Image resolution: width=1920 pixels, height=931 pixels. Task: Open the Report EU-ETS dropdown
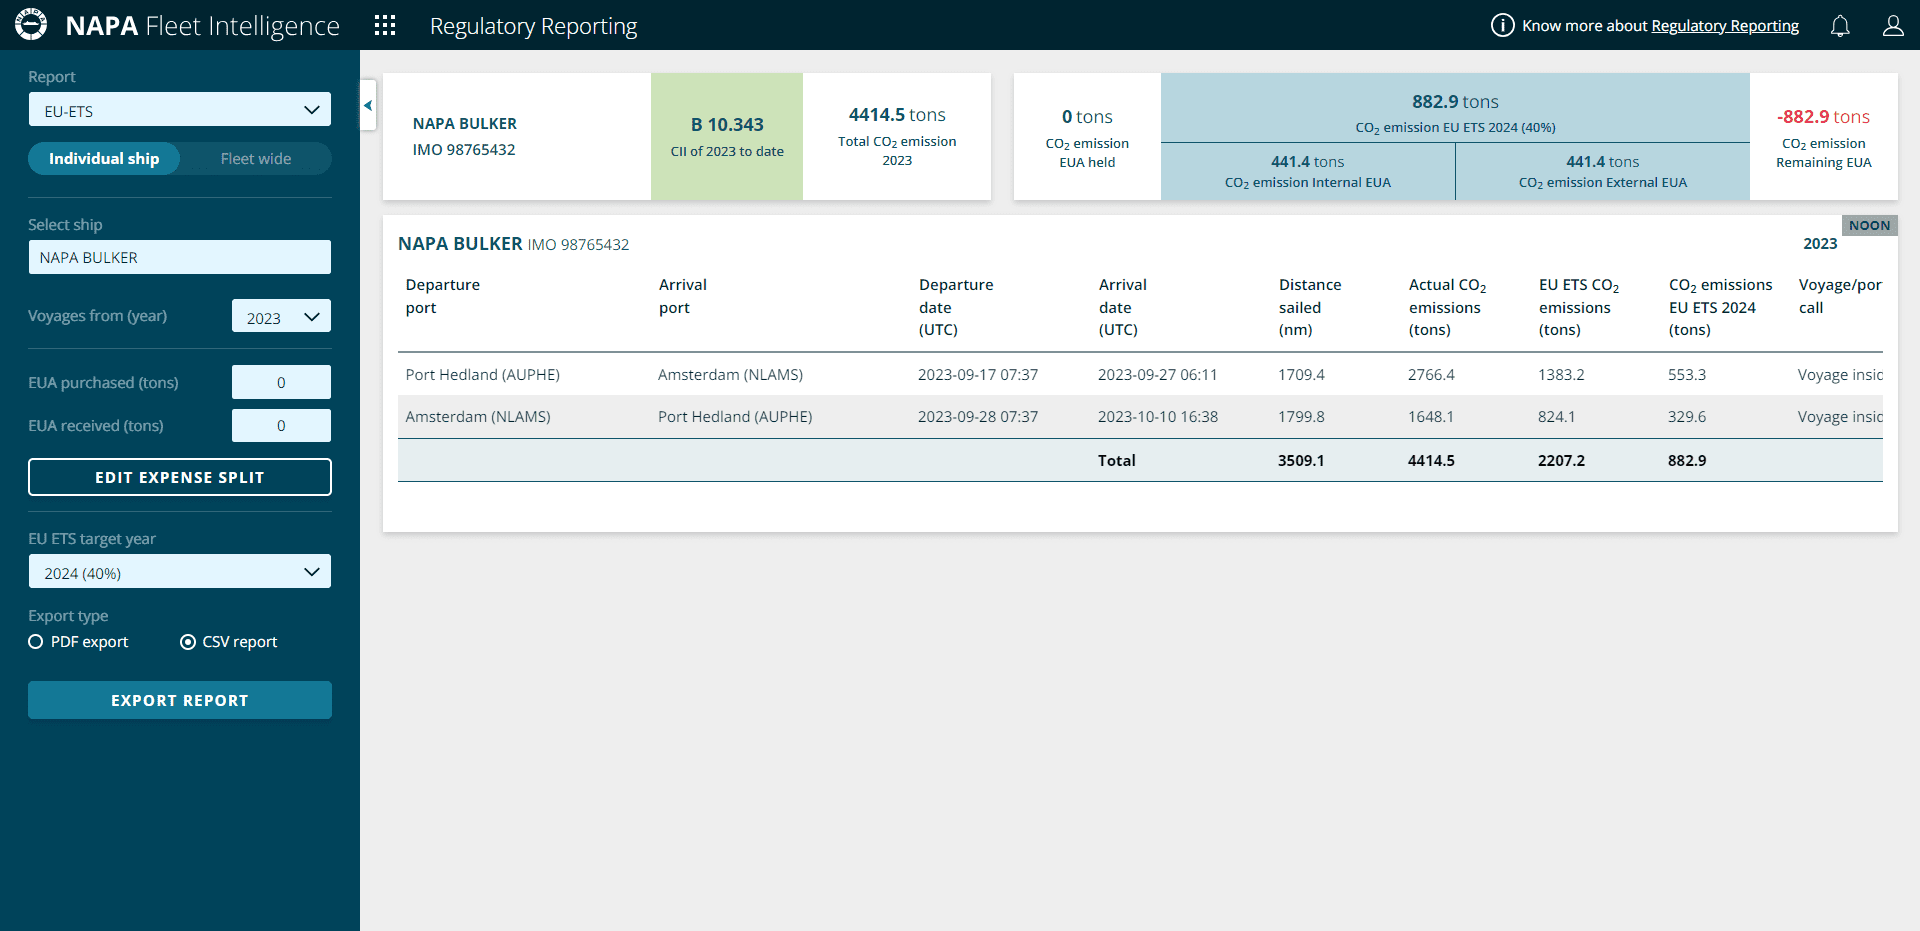point(180,110)
